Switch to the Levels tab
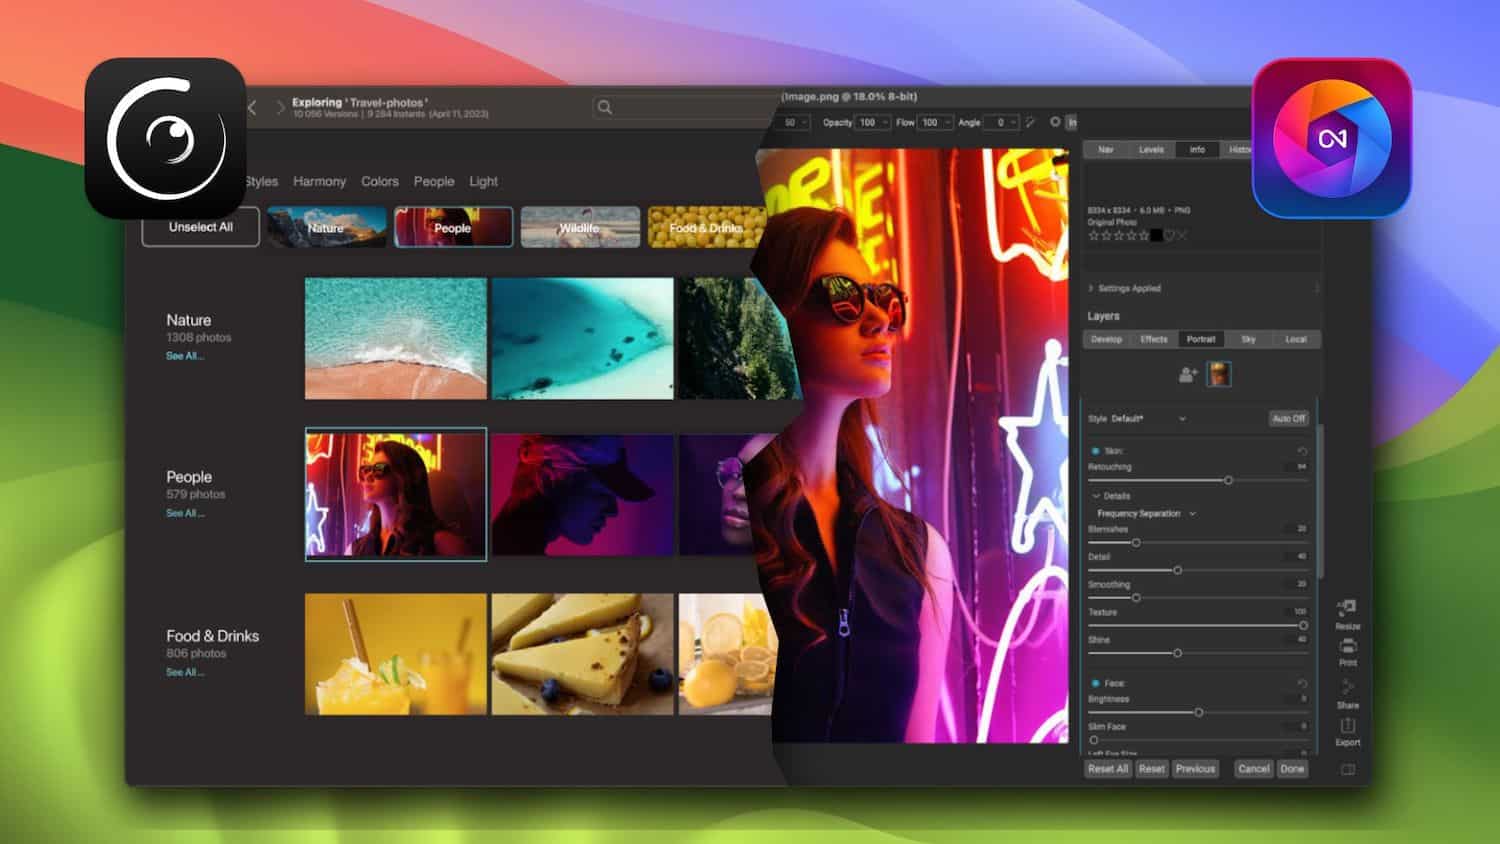Screen dimensions: 1500x844 point(1151,150)
